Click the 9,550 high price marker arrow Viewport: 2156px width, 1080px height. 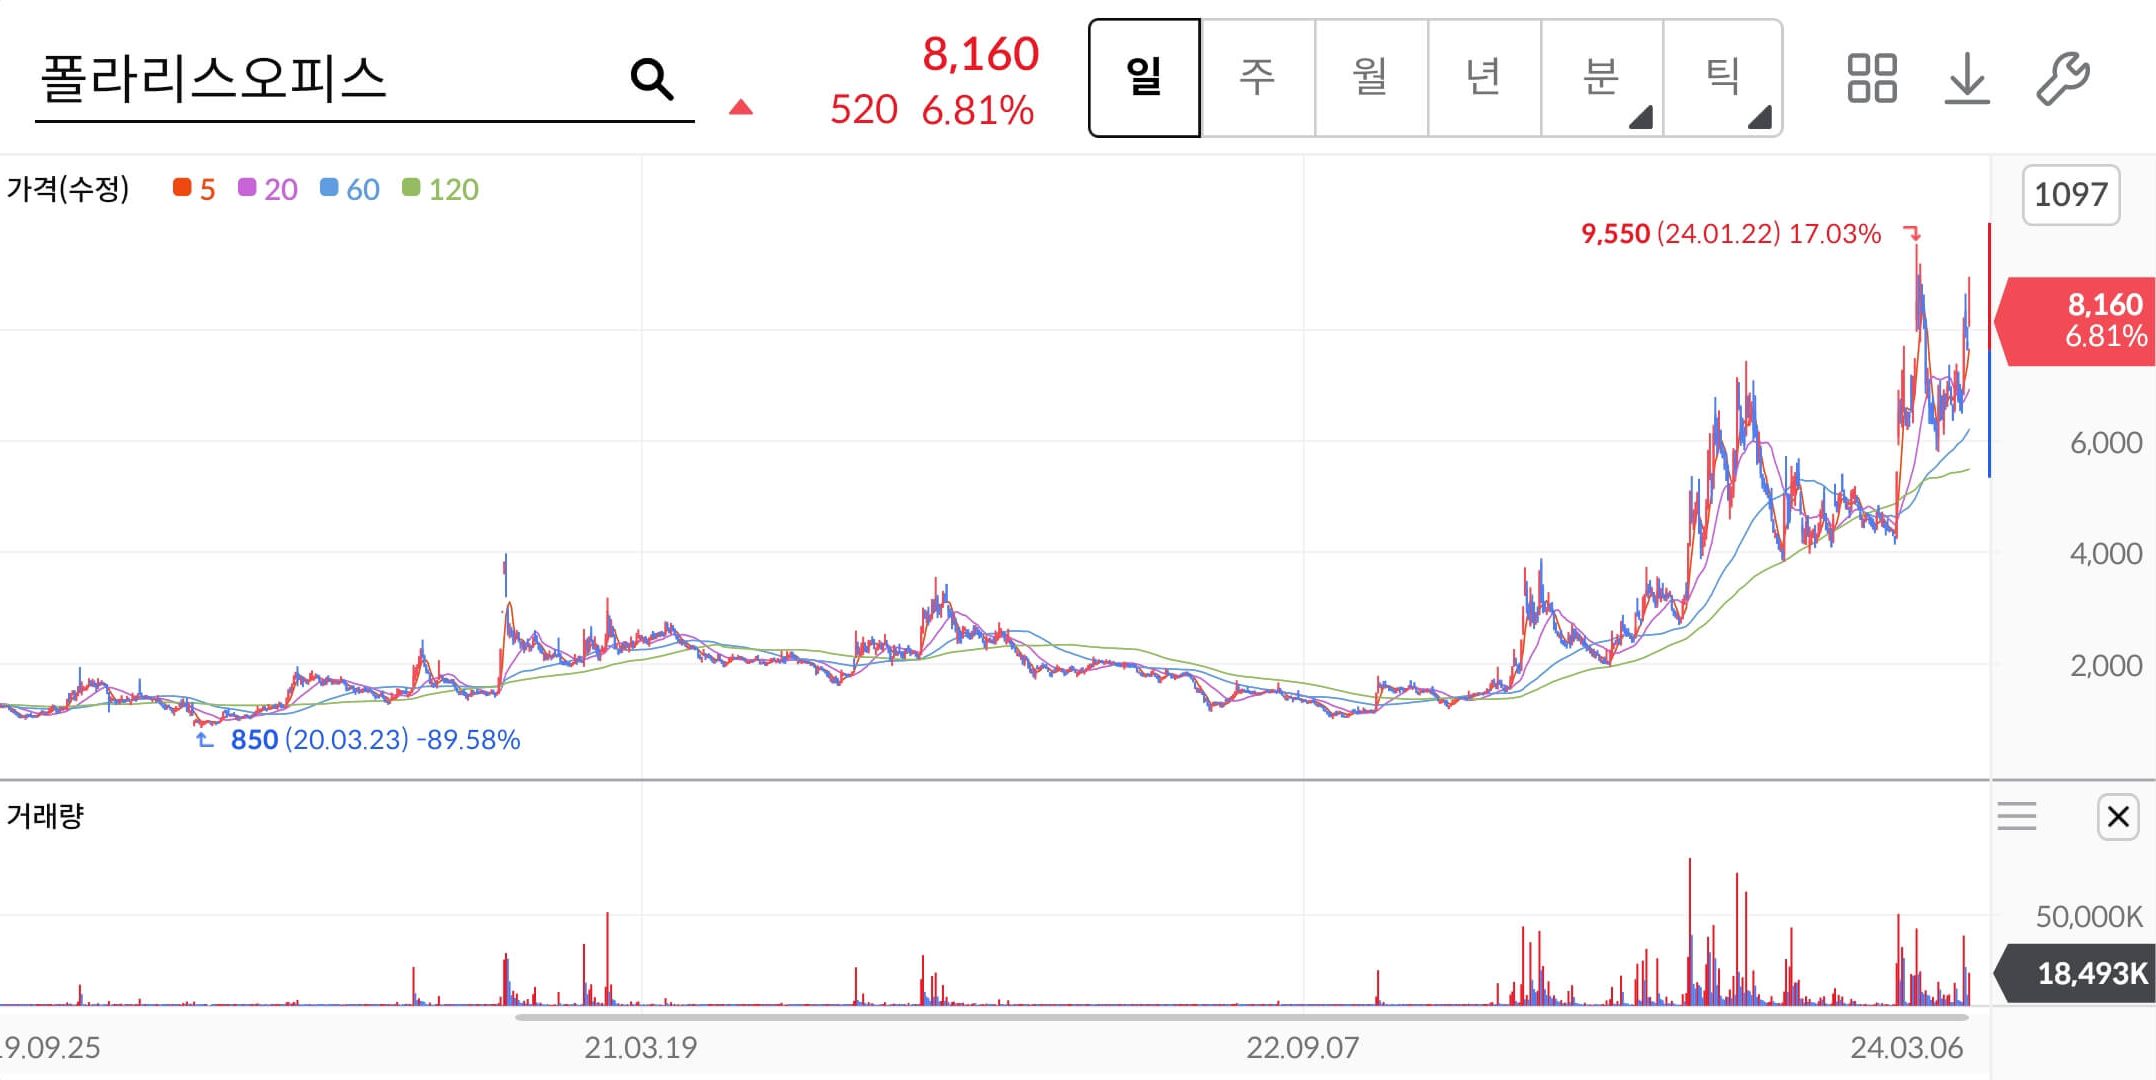(x=1912, y=234)
